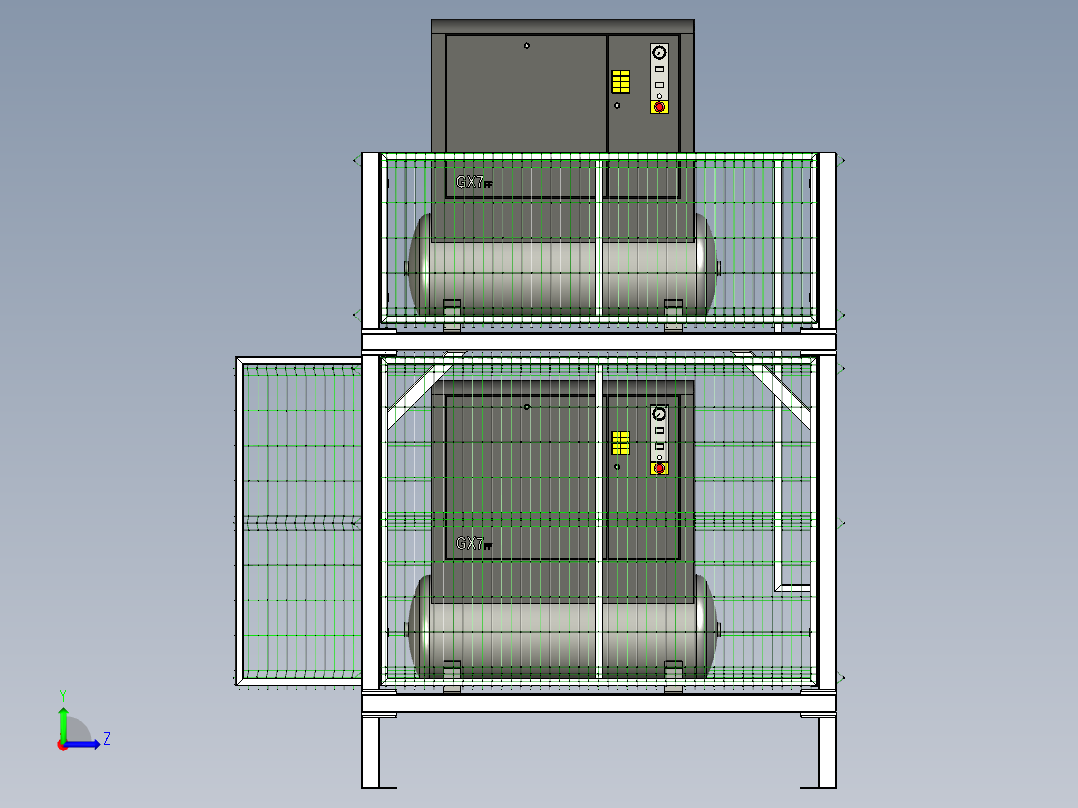Select the top lid of the upper compressor cabinet
The width and height of the screenshot is (1078, 808).
pyautogui.click(x=562, y=27)
